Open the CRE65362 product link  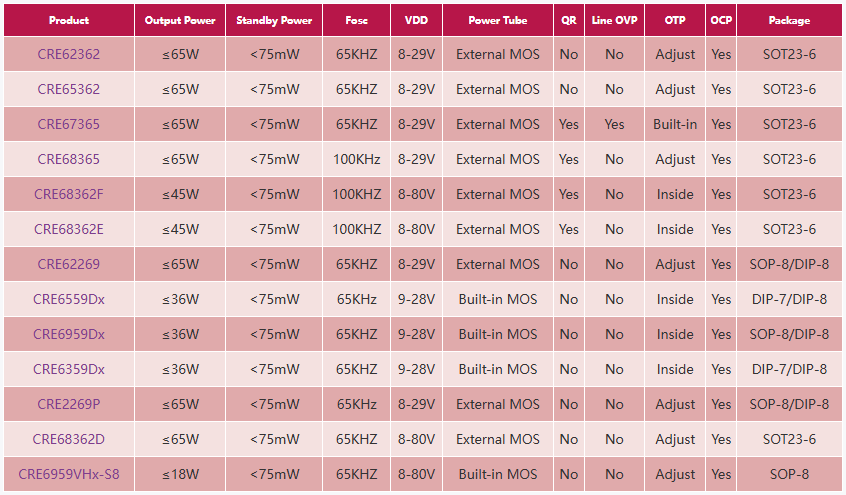69,89
